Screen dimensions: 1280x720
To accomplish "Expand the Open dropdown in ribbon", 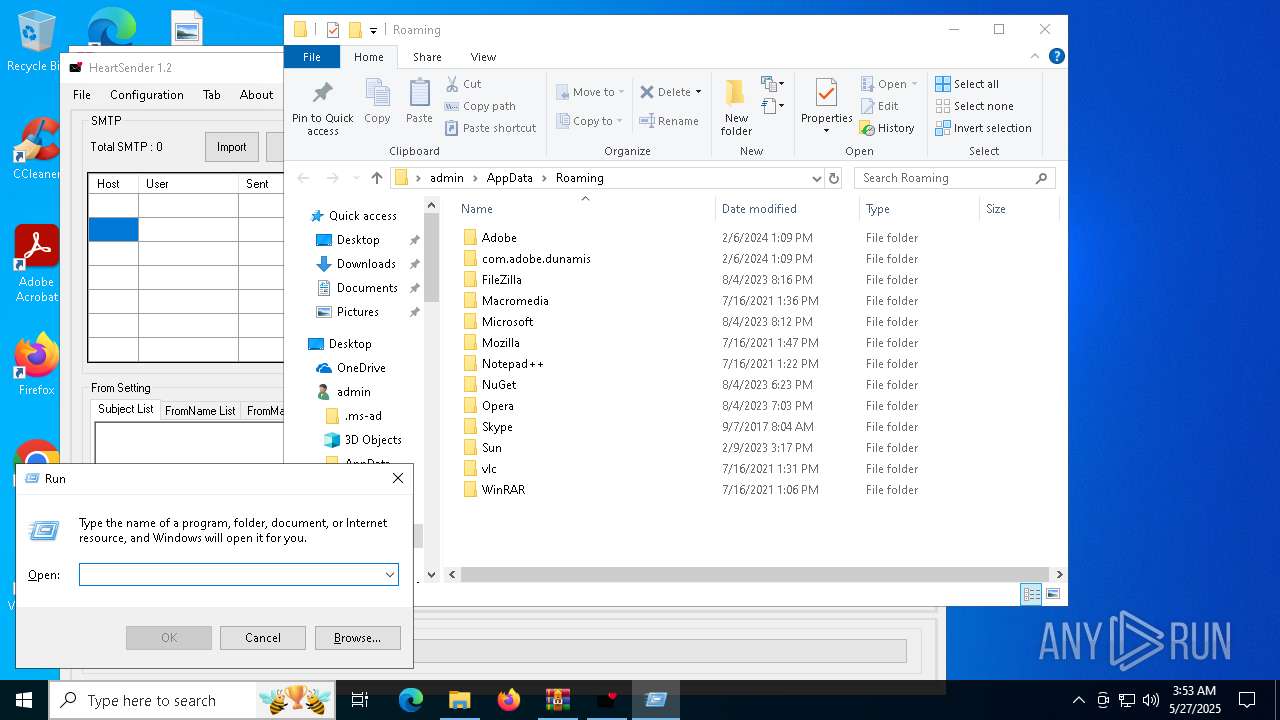I will (914, 84).
